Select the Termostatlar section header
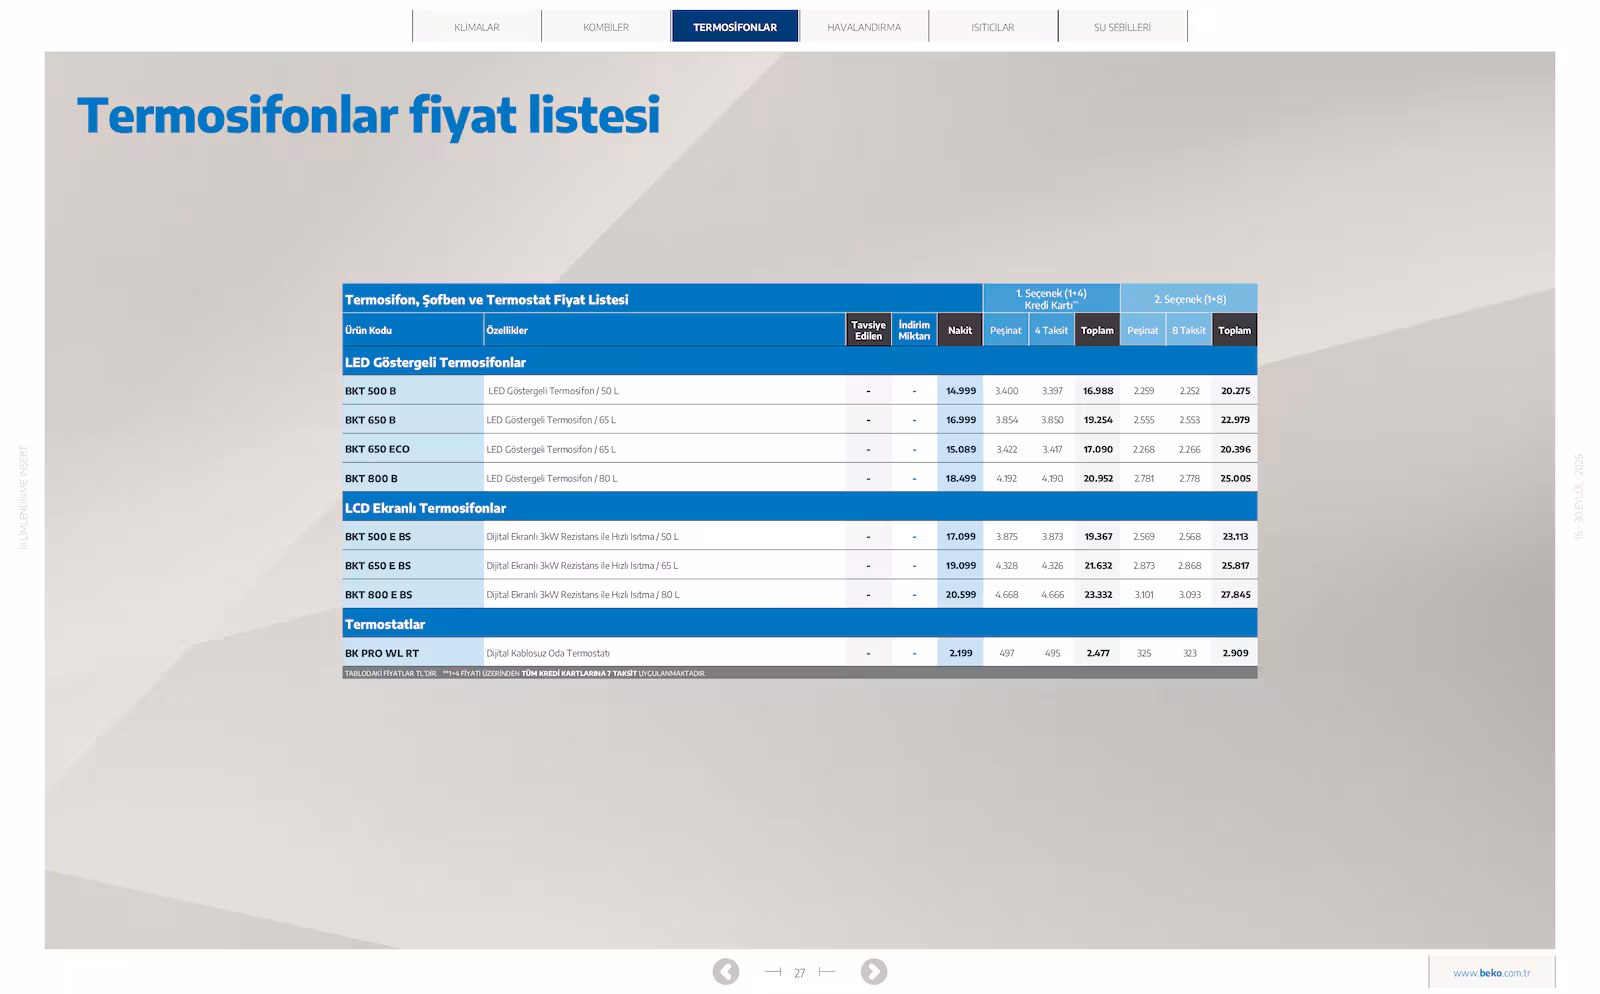Viewport: 1600px width, 994px height. tap(385, 624)
